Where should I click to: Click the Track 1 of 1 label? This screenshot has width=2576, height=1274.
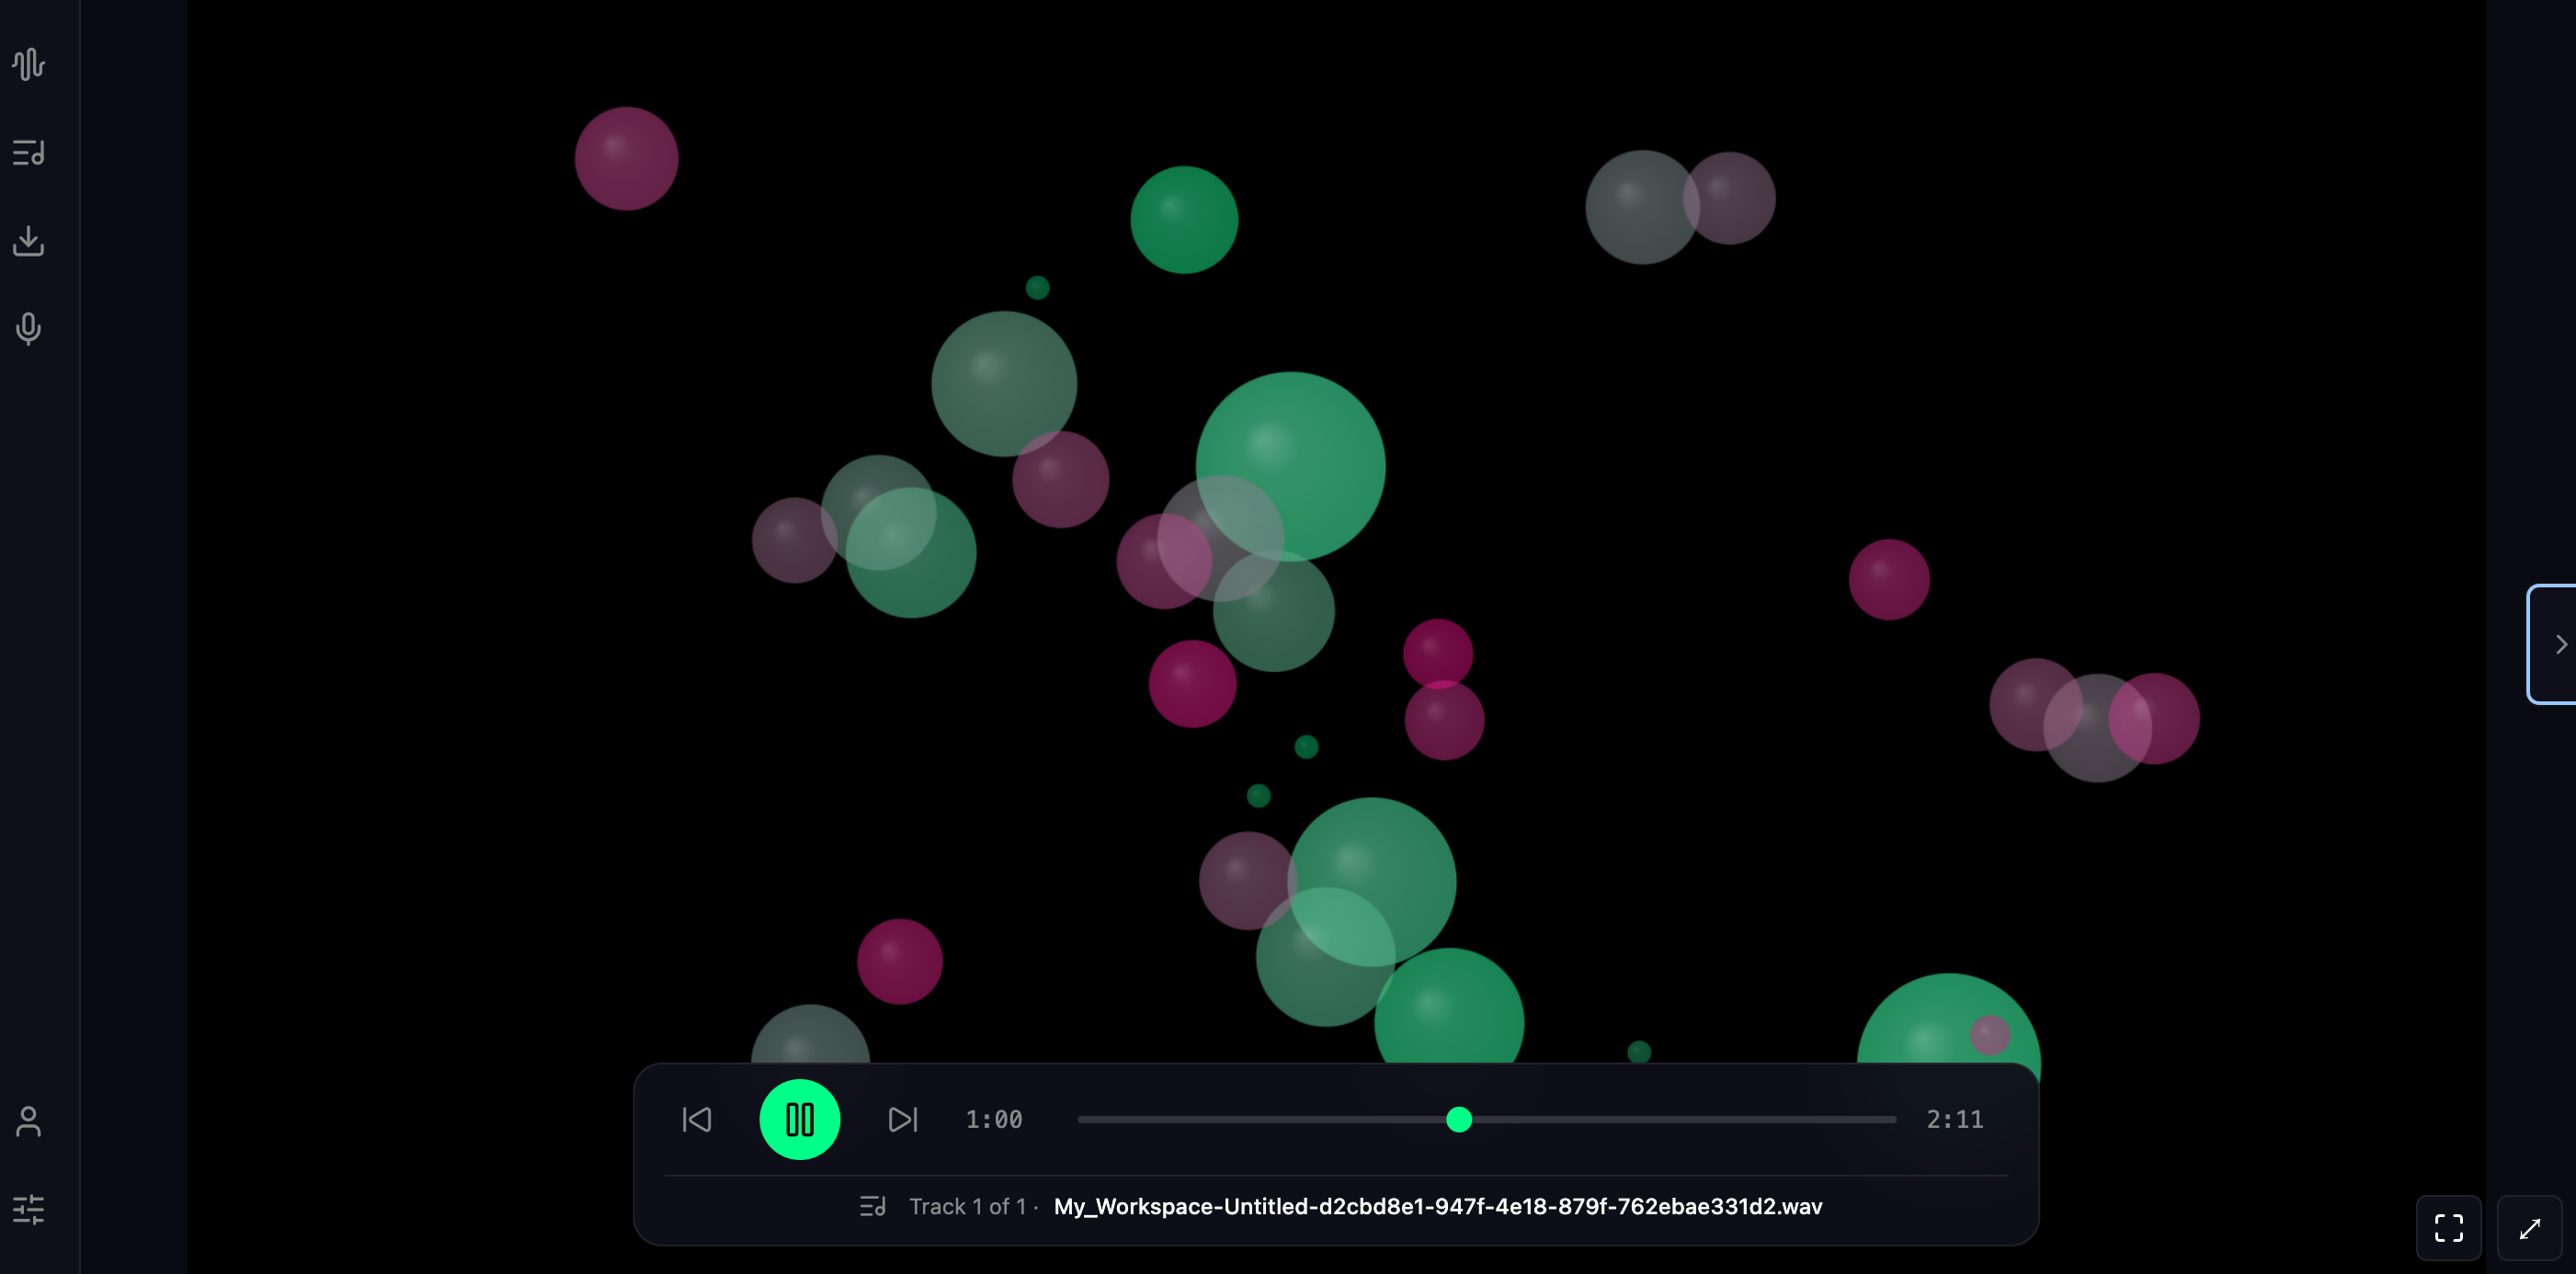pos(968,1206)
